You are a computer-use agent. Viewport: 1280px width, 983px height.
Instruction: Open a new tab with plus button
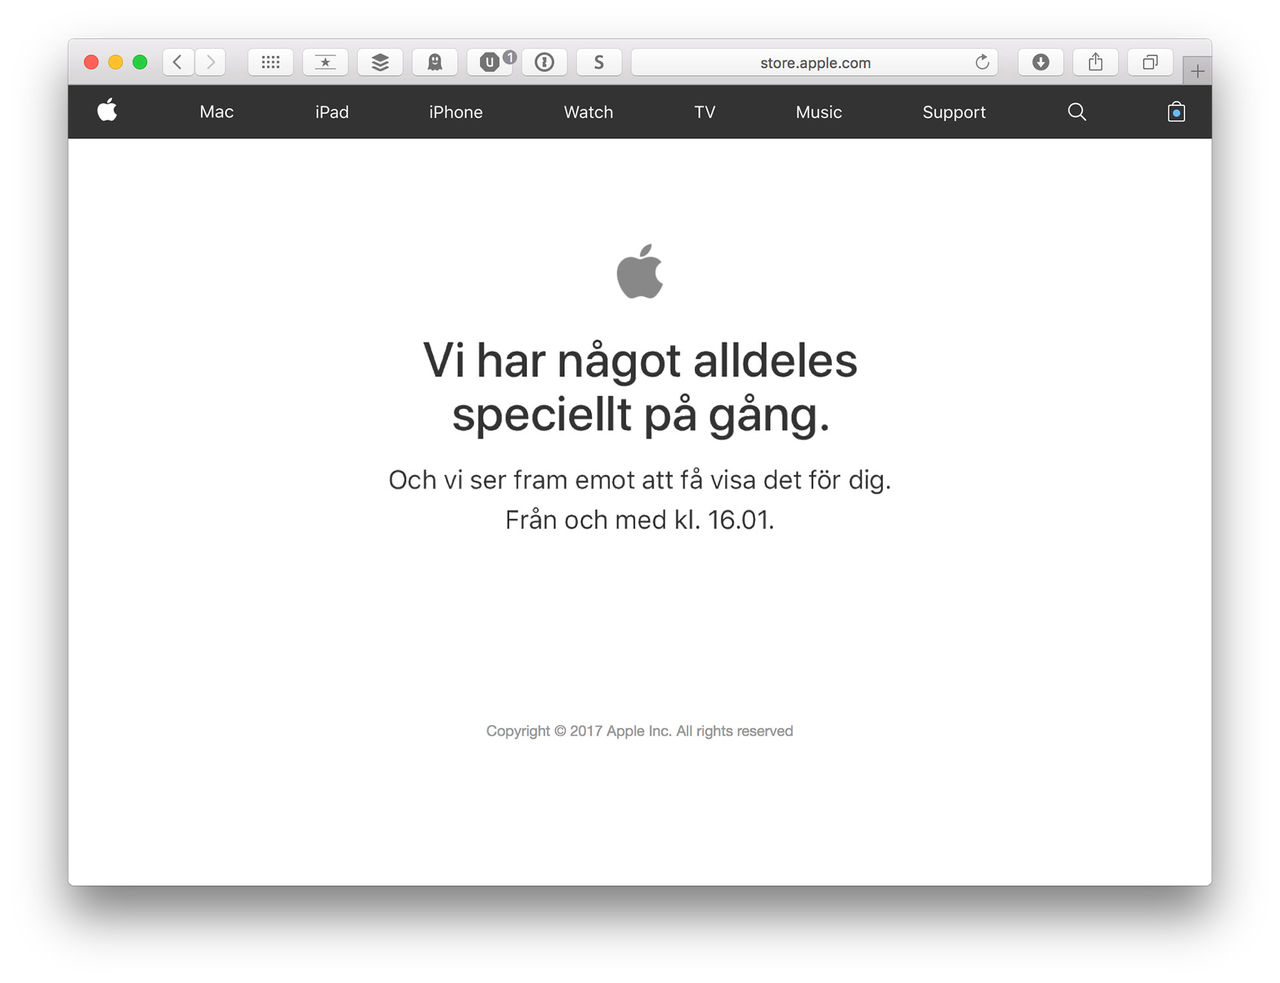tap(1197, 71)
